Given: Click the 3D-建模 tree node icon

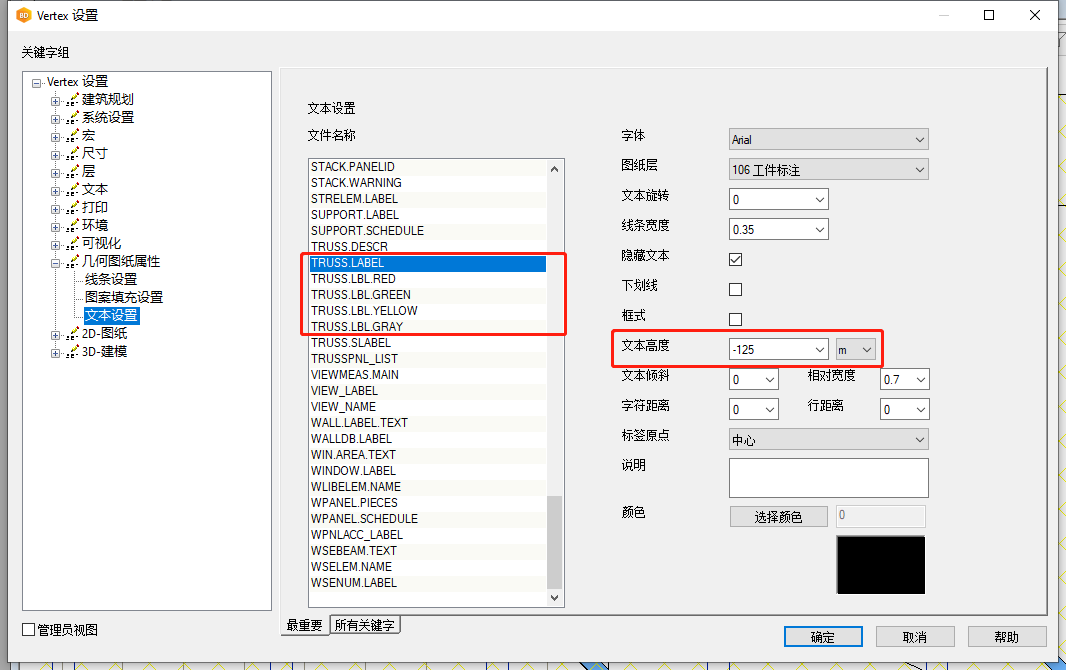Looking at the screenshot, I should (72, 352).
